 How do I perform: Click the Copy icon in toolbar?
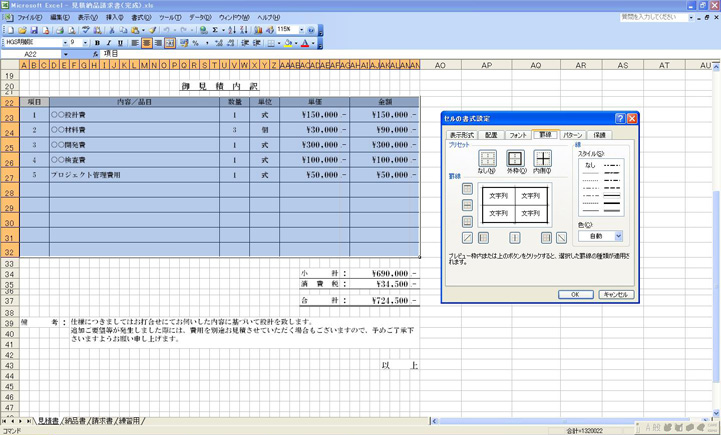tap(123, 30)
